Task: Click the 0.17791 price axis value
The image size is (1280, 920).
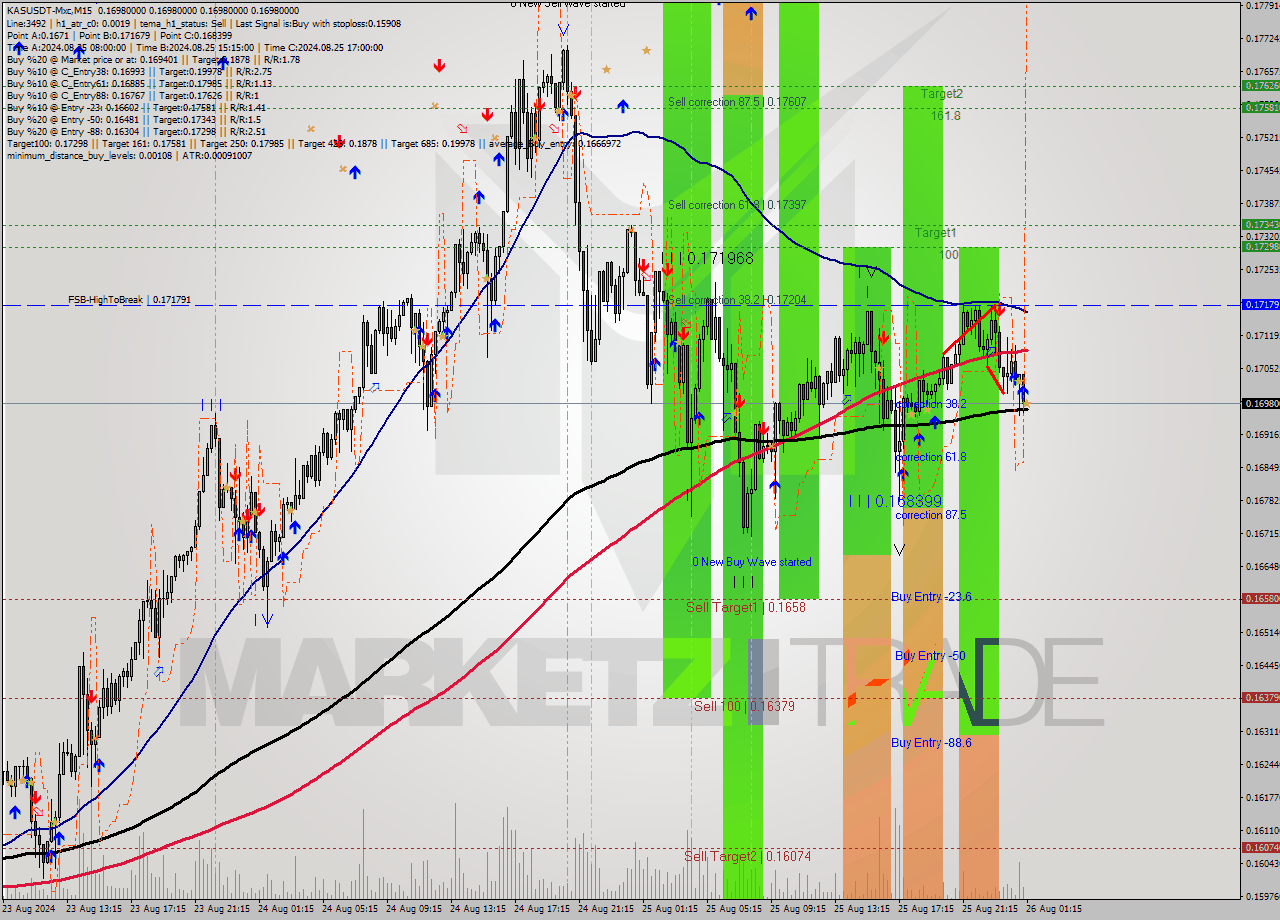Action: [x=1262, y=6]
